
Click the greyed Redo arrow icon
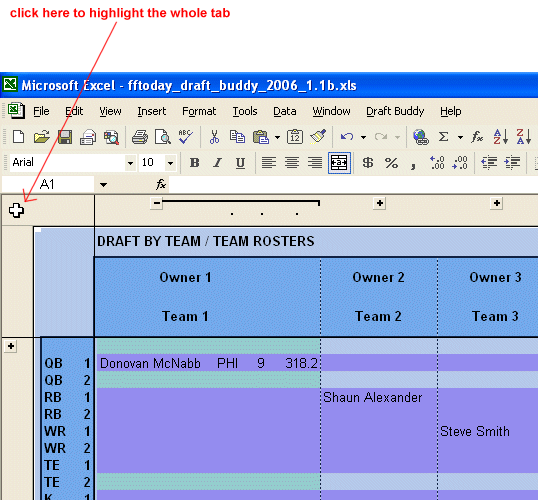tap(381, 137)
